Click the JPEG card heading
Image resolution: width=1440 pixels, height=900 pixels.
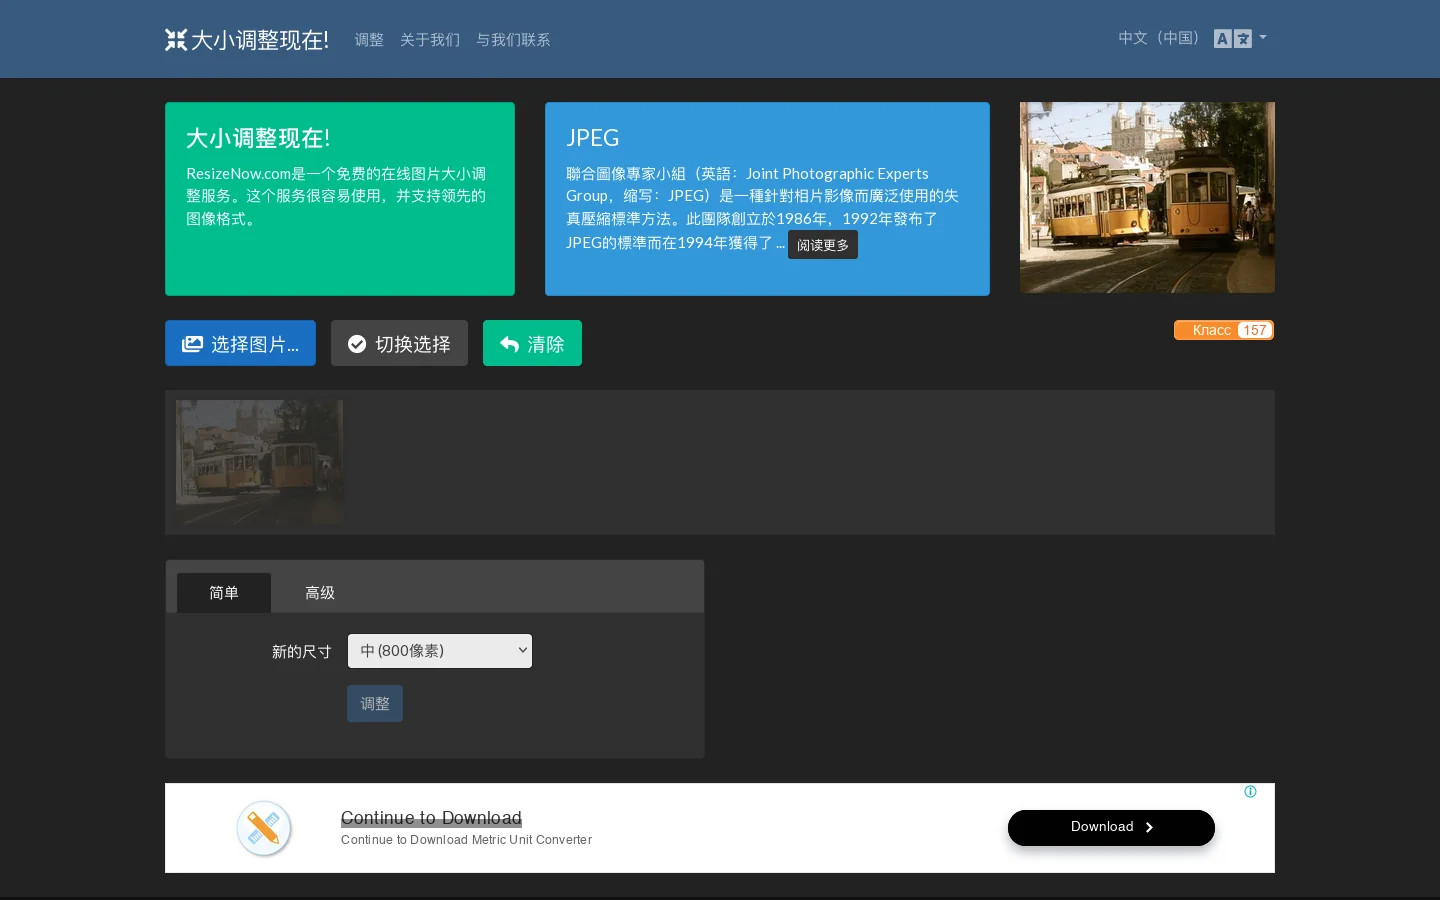coord(593,138)
